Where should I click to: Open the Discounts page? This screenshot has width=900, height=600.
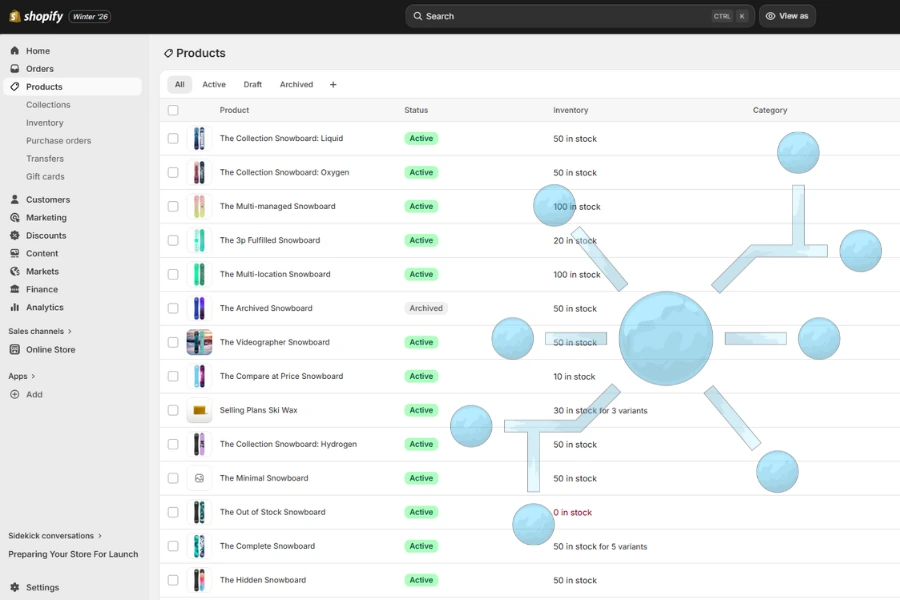pos(45,235)
